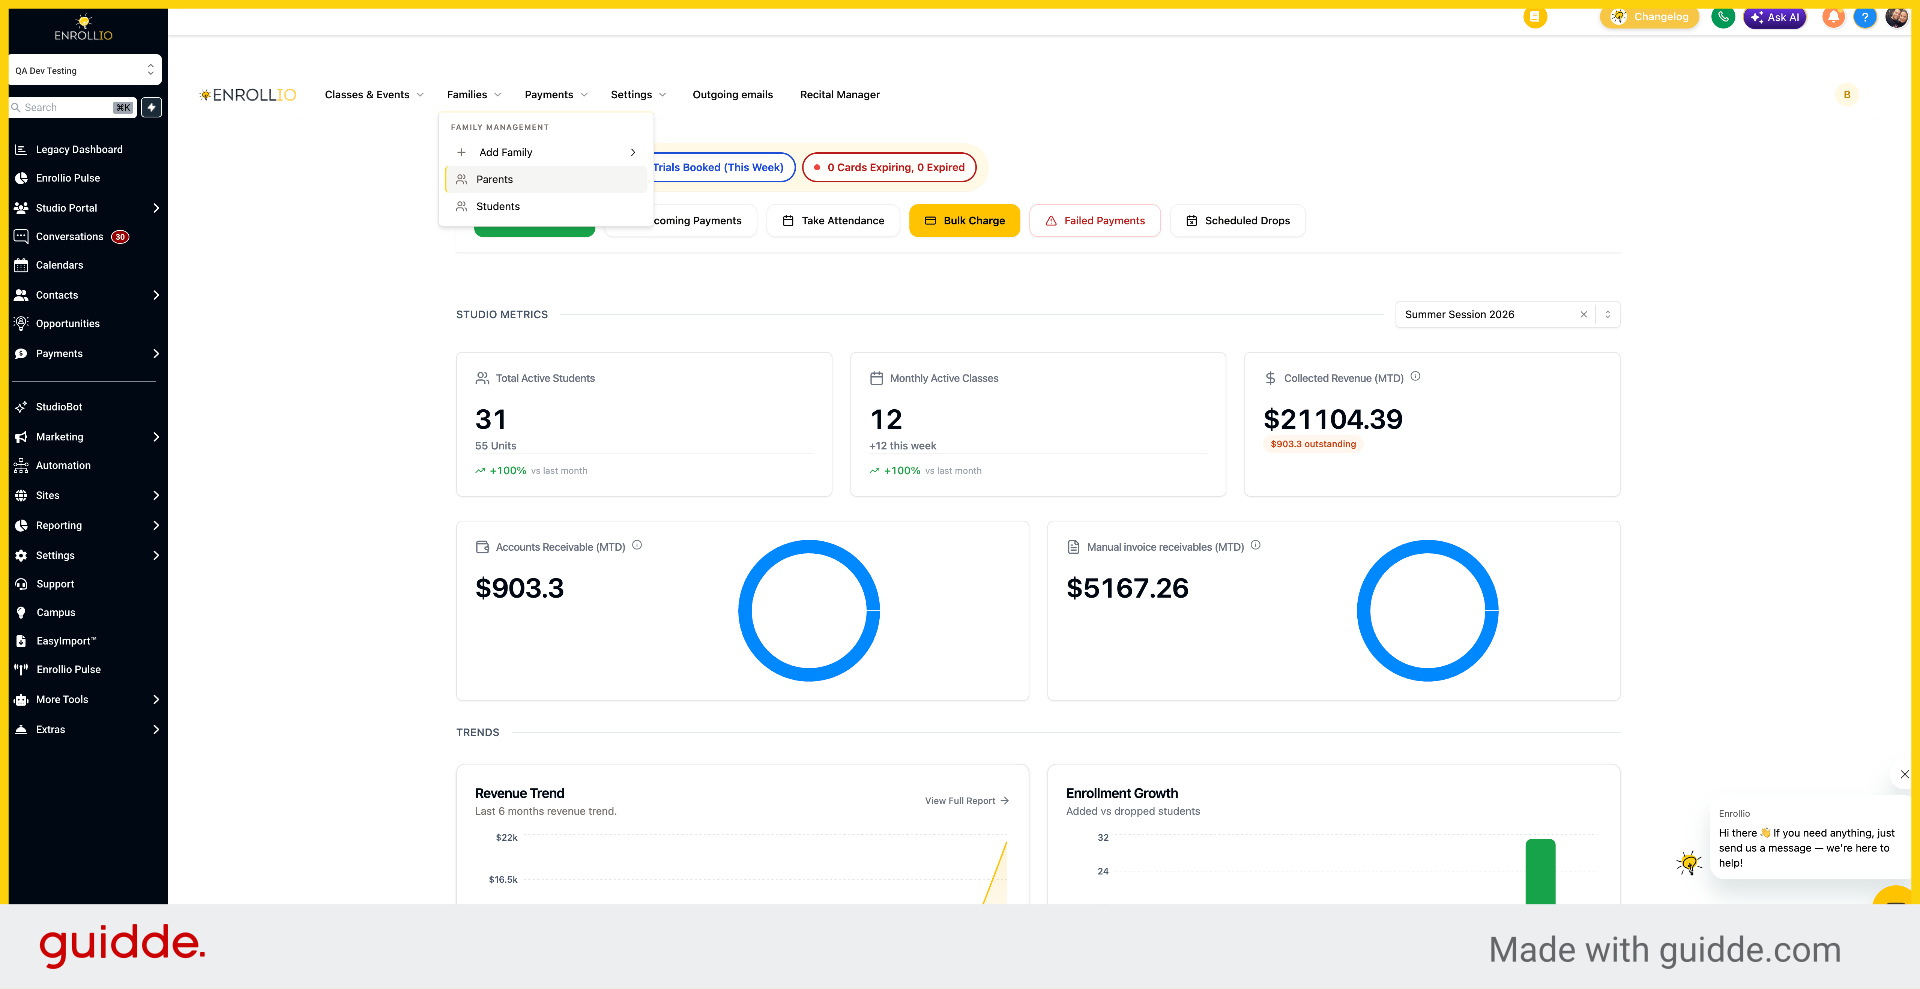Close the Enrollio chat popup

click(x=1905, y=774)
